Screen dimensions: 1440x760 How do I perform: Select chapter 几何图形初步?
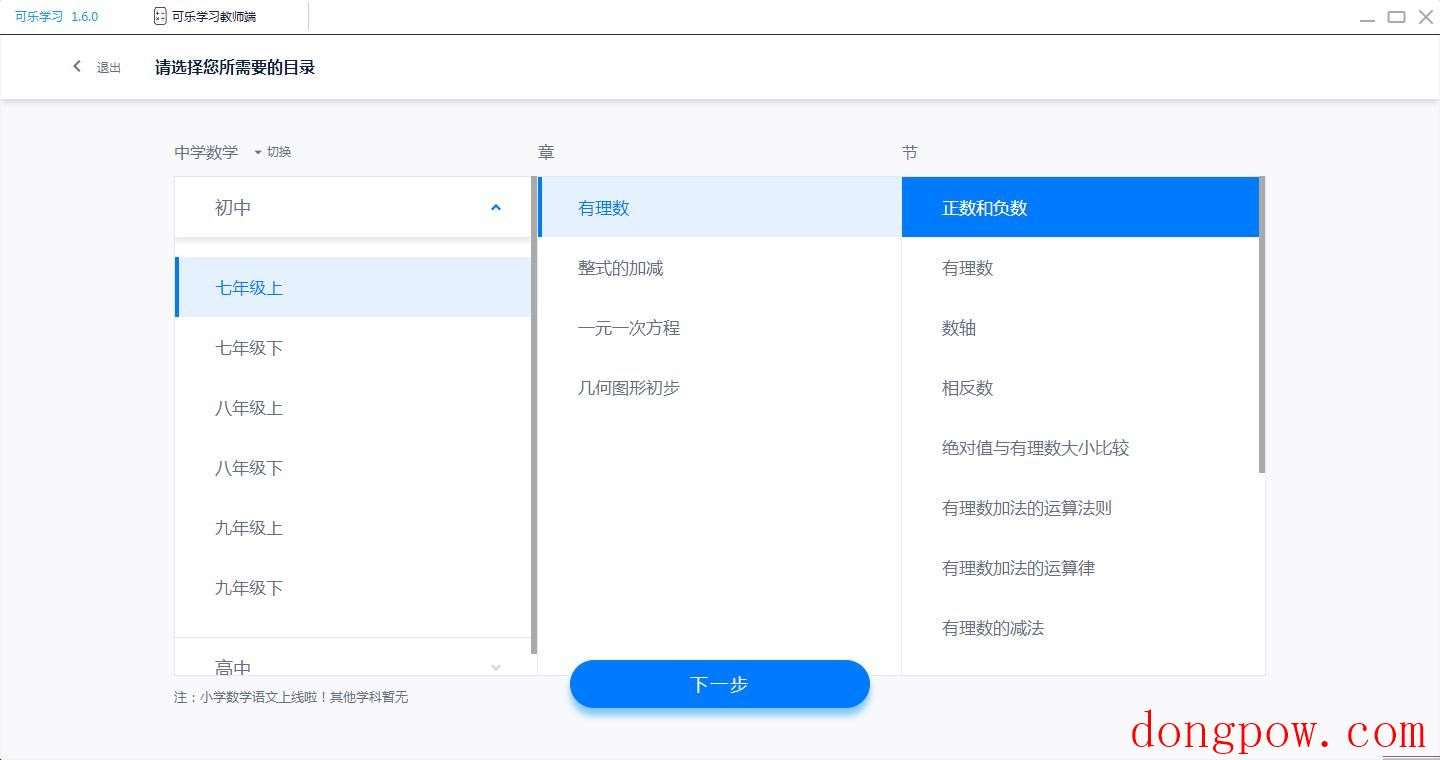coord(720,388)
